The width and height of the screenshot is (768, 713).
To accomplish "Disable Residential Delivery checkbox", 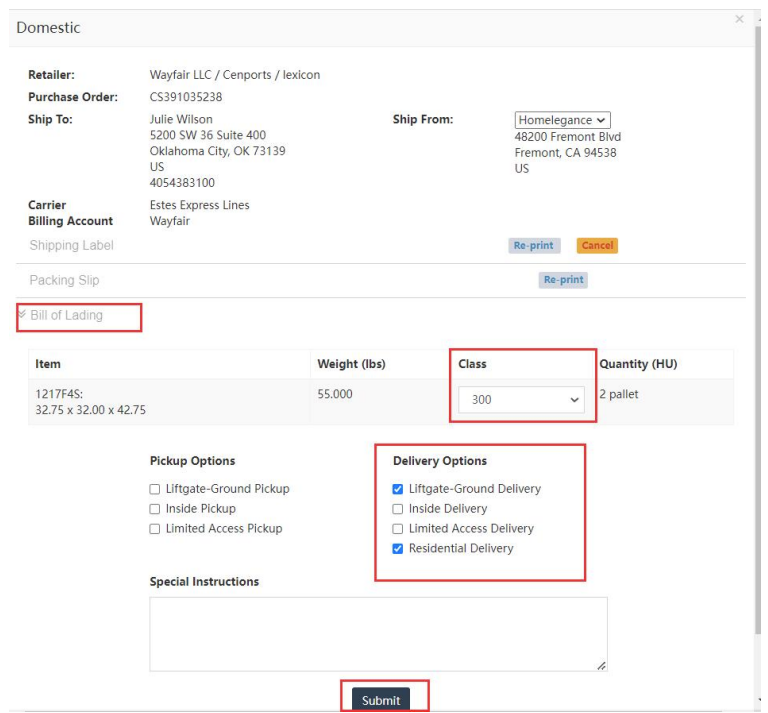I will pos(398,549).
